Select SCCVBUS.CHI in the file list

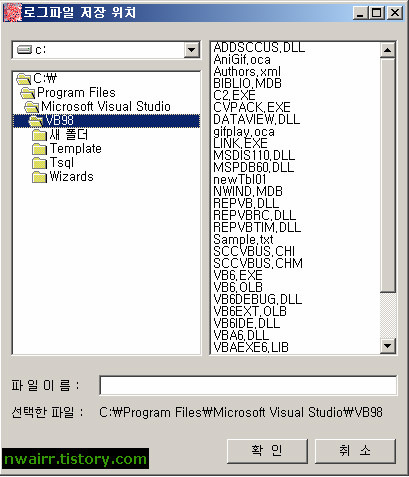tap(254, 251)
